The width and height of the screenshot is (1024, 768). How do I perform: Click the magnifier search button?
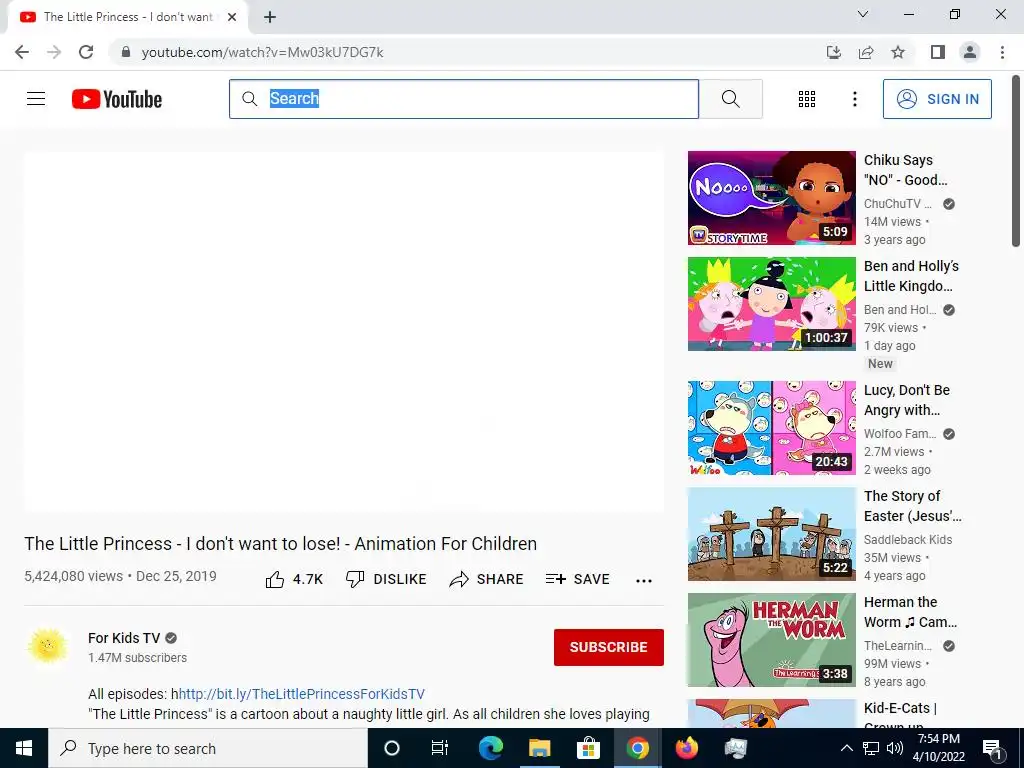pyautogui.click(x=731, y=99)
